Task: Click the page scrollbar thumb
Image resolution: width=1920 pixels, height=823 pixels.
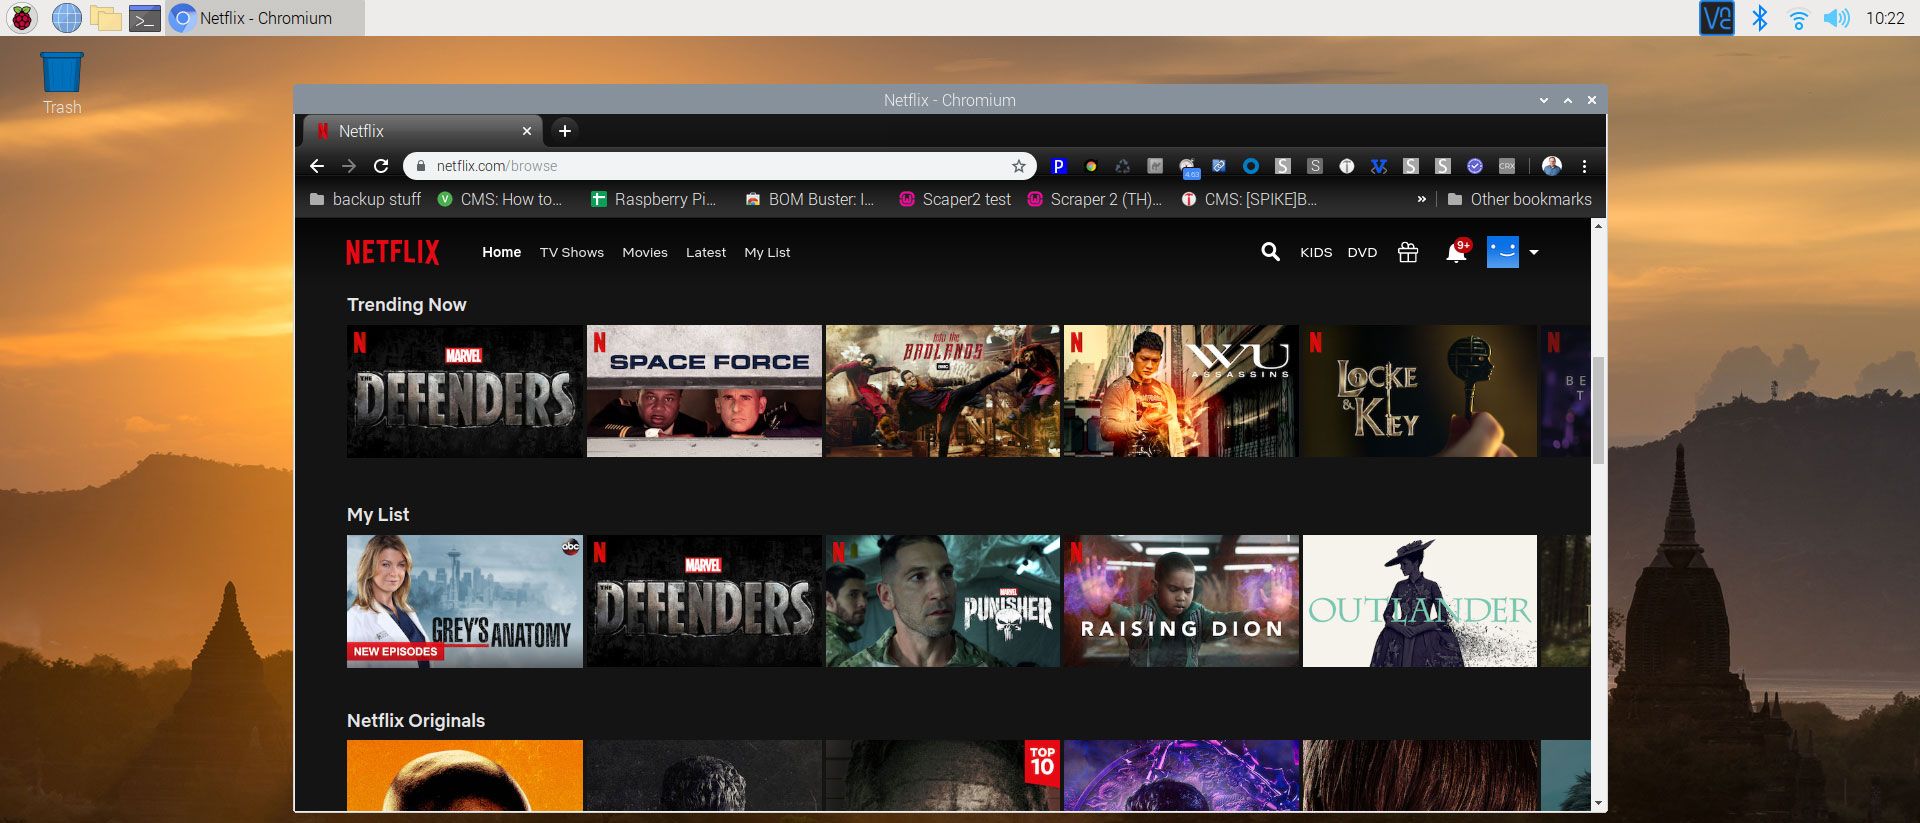Action: point(1598,410)
